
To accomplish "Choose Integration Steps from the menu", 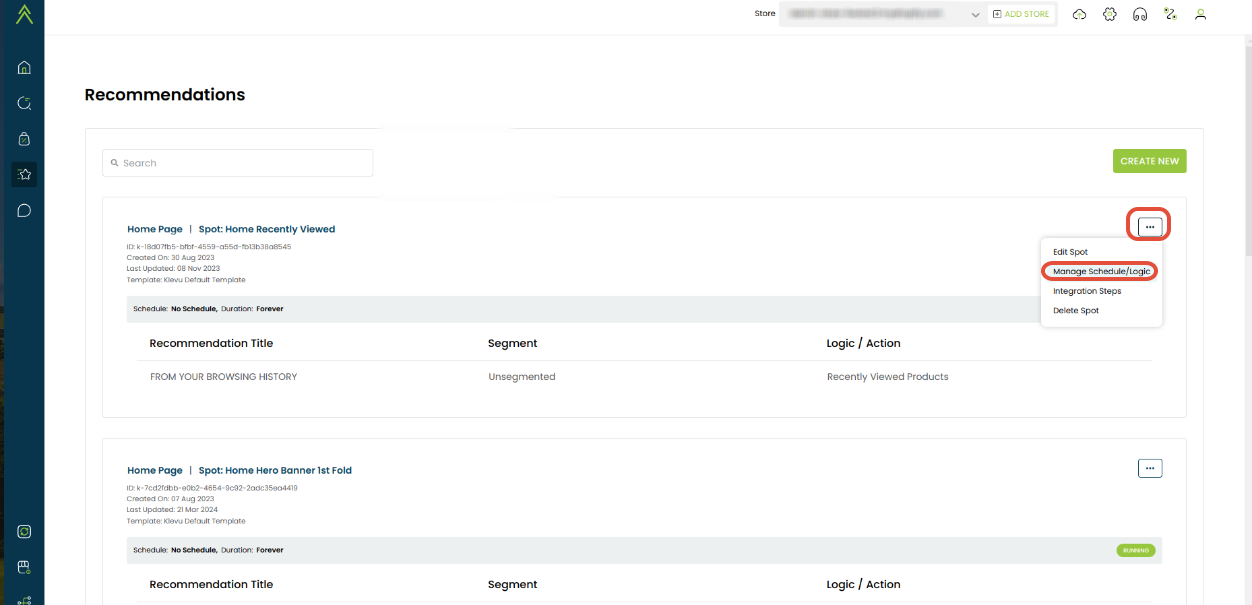I will tap(1087, 291).
